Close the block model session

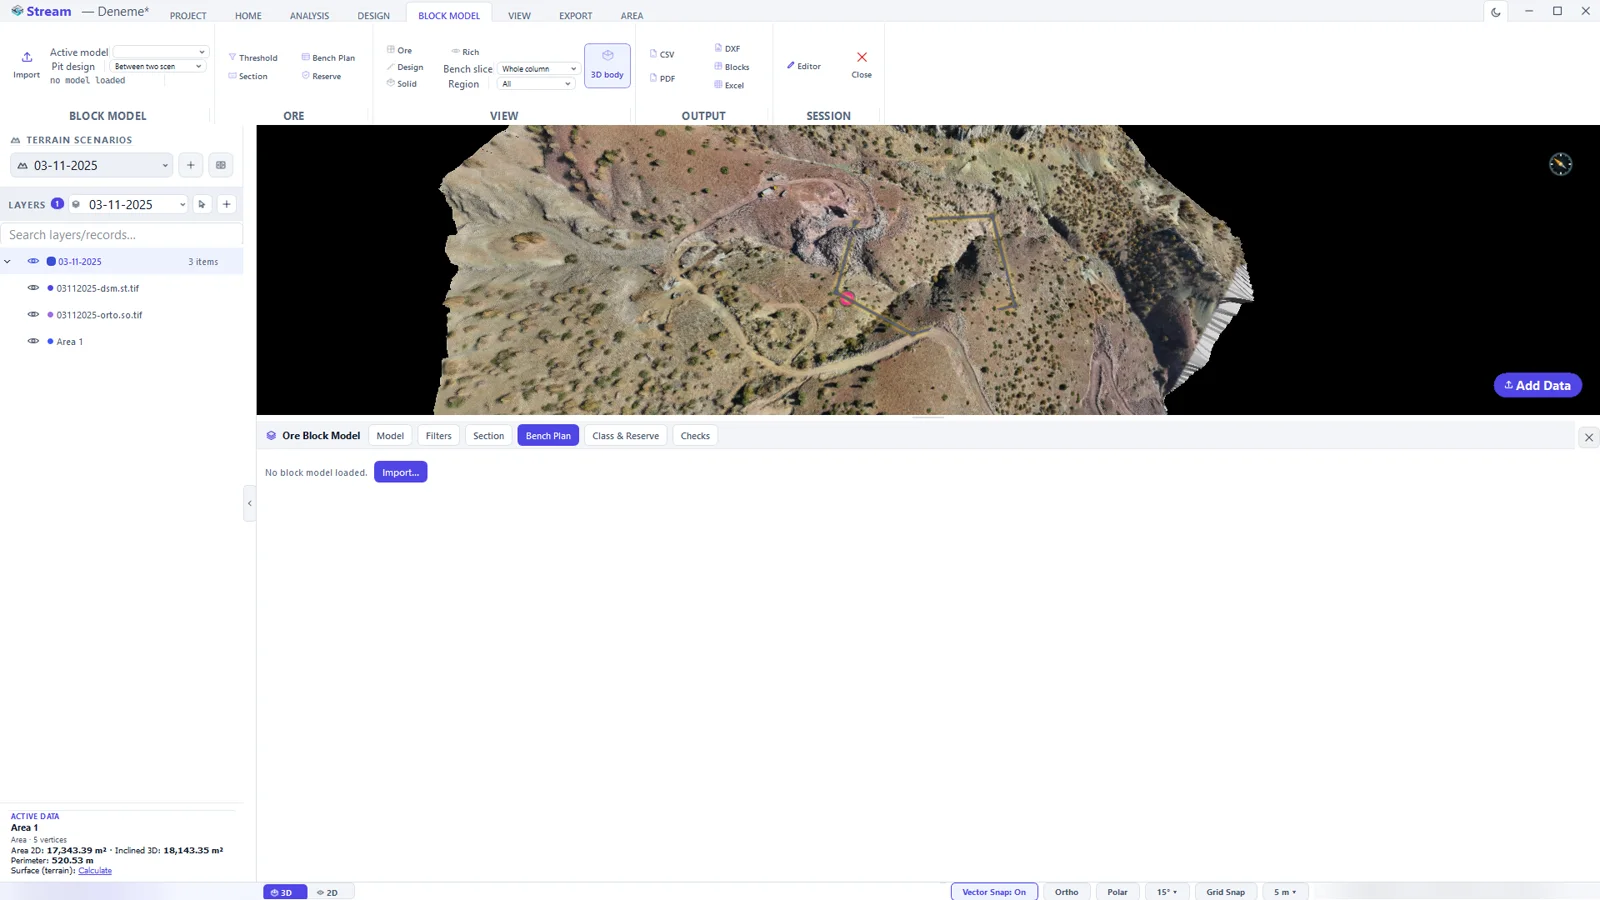coord(861,64)
